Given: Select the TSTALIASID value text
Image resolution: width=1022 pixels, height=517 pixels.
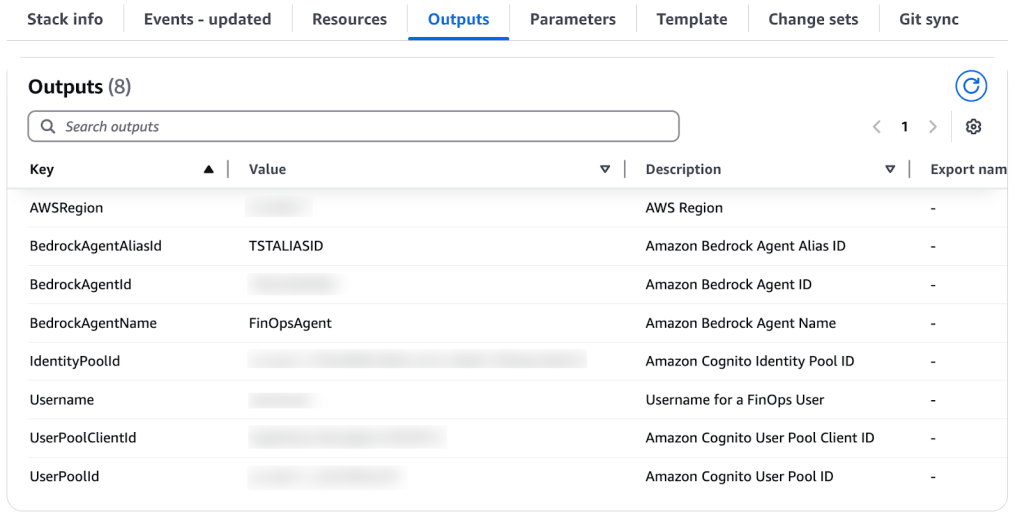Looking at the screenshot, I should (286, 246).
